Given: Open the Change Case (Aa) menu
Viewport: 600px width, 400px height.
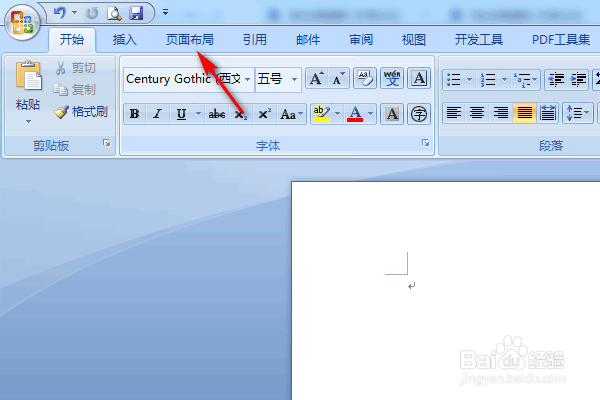Looking at the screenshot, I should (x=292, y=114).
